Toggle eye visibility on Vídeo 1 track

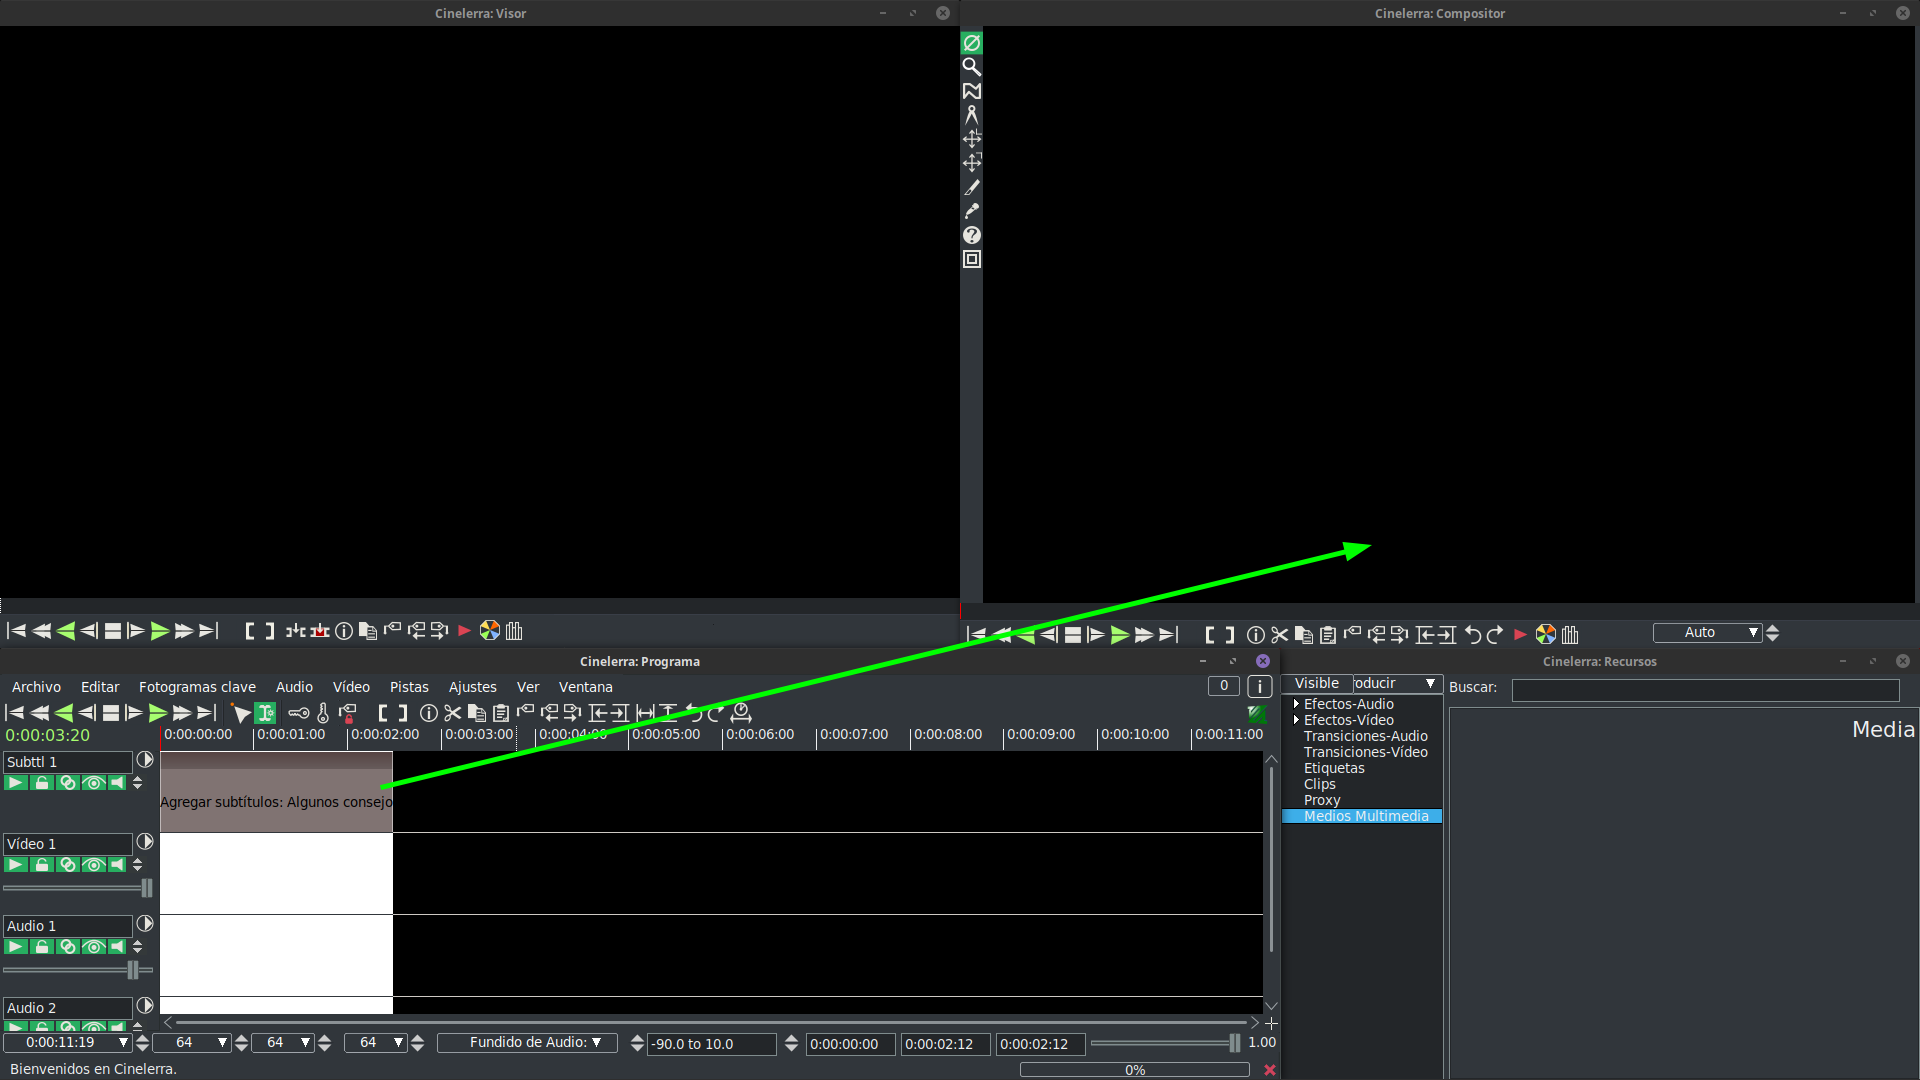tap(93, 865)
